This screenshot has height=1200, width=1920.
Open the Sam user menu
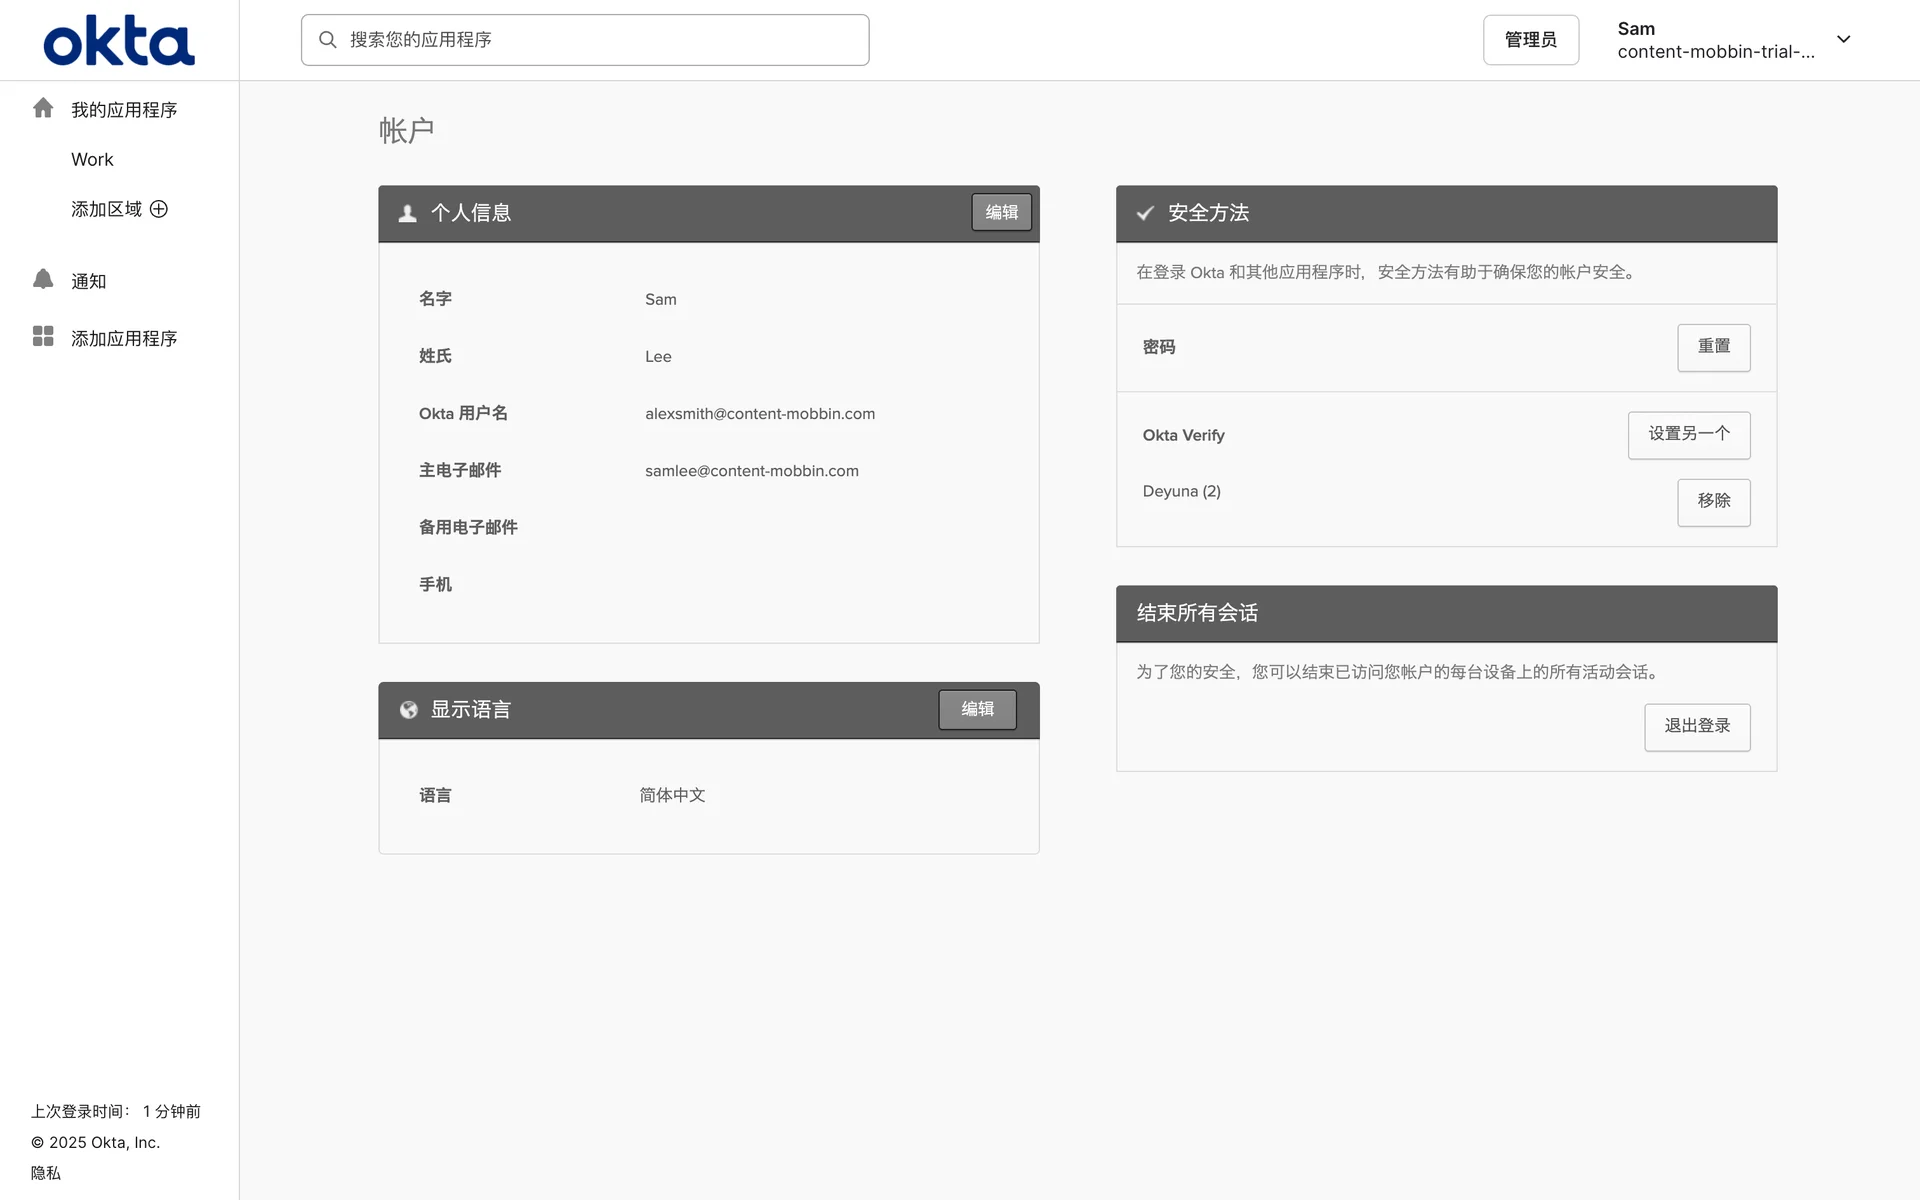[1715, 40]
